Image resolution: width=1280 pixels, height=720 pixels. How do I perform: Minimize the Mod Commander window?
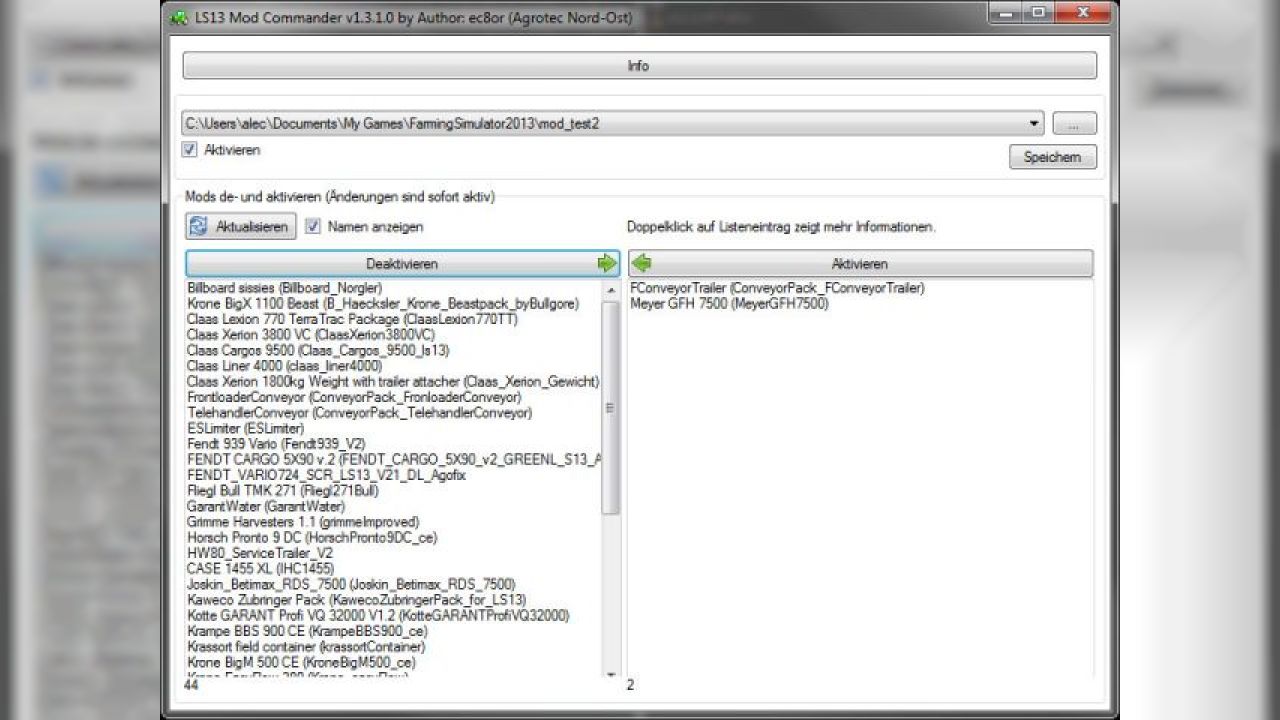[x=1006, y=13]
